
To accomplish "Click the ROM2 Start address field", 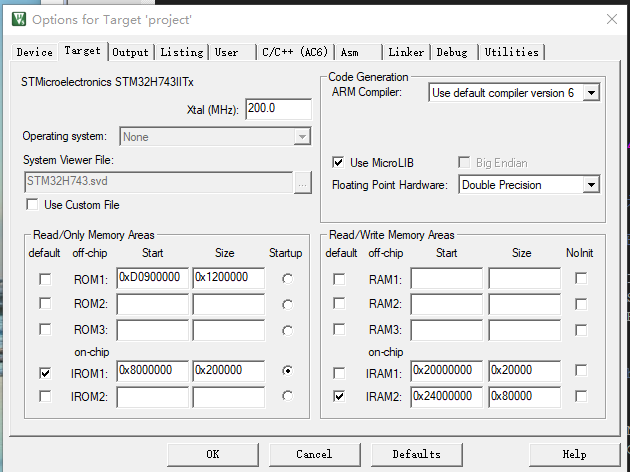I will click(x=153, y=304).
